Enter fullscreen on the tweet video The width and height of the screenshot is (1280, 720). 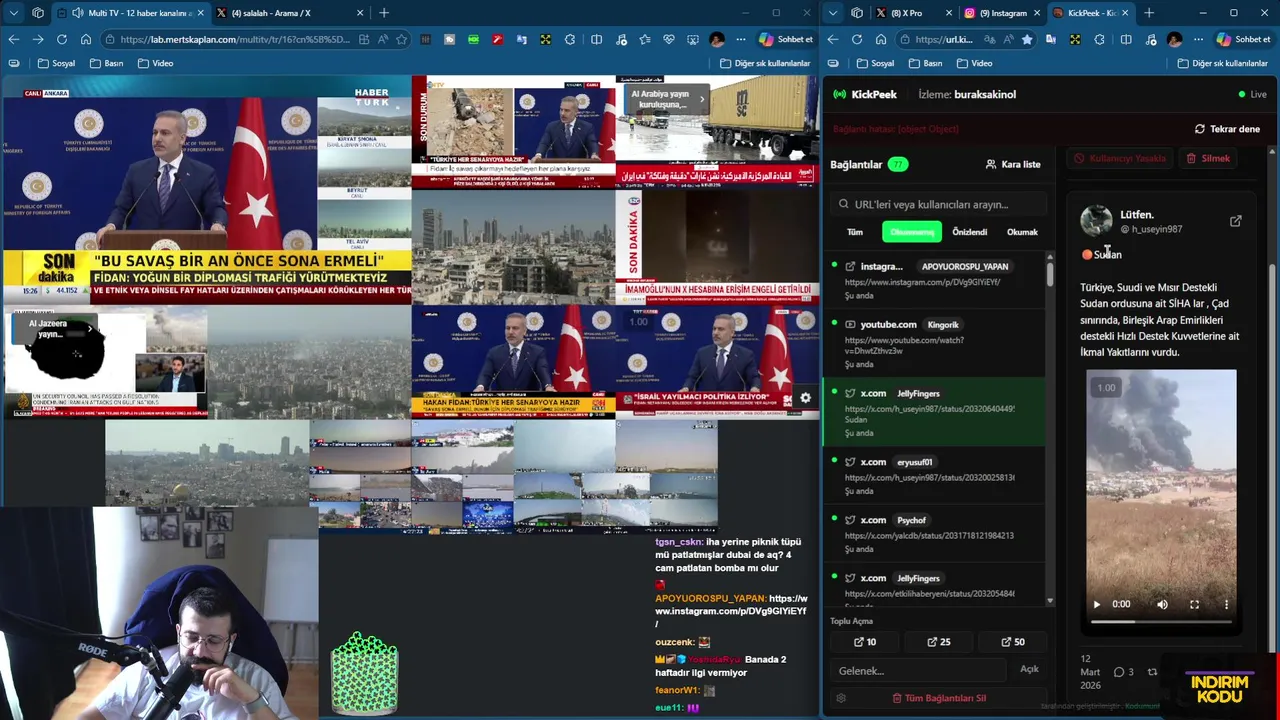click(1194, 604)
